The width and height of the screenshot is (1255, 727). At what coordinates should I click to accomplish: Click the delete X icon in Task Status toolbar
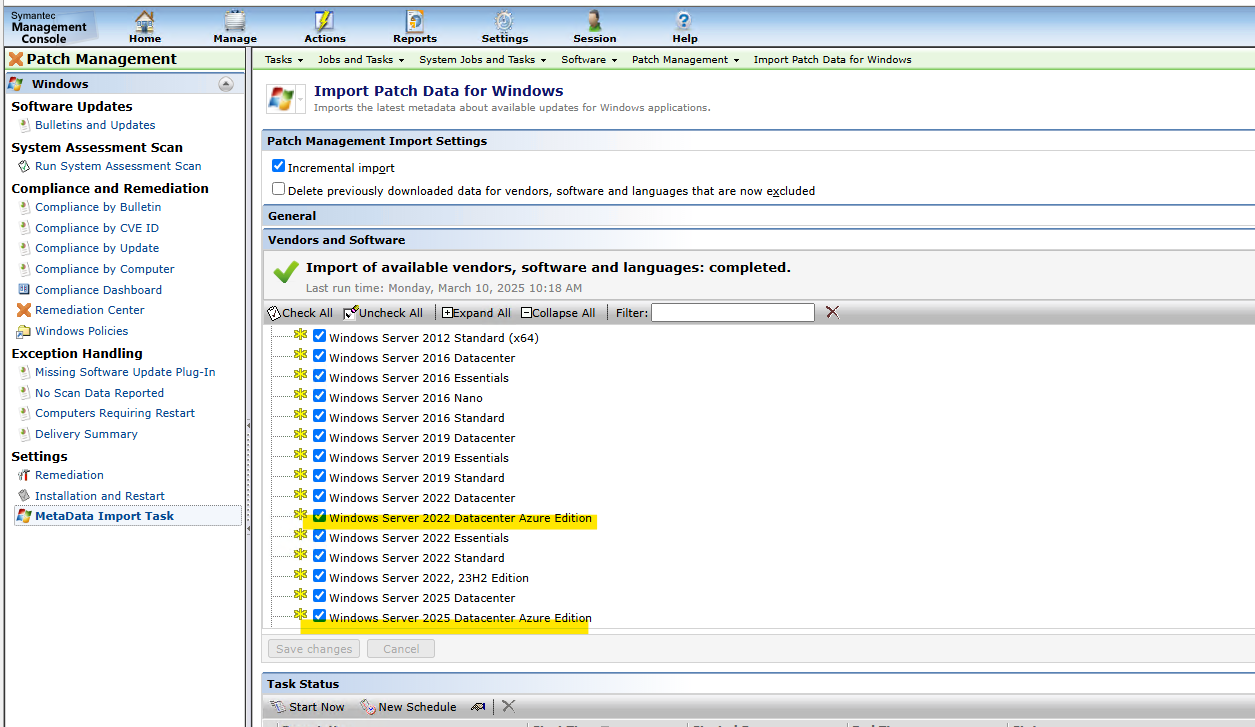[x=508, y=706]
